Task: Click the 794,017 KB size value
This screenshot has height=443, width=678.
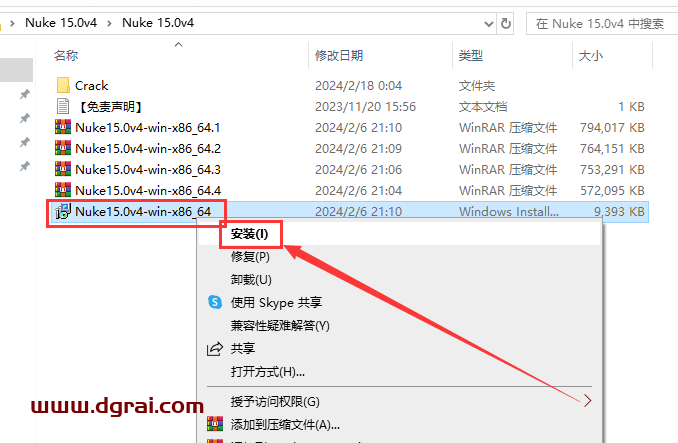Action: [x=612, y=127]
